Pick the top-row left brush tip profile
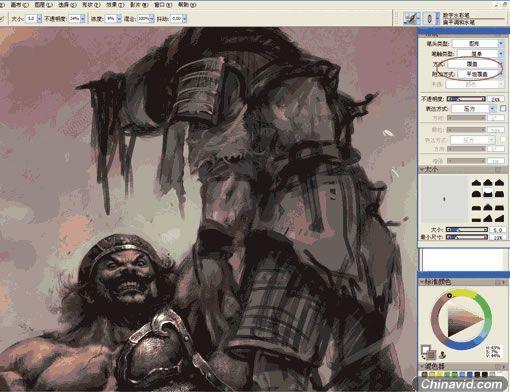This screenshot has height=392, width=510. [476, 182]
